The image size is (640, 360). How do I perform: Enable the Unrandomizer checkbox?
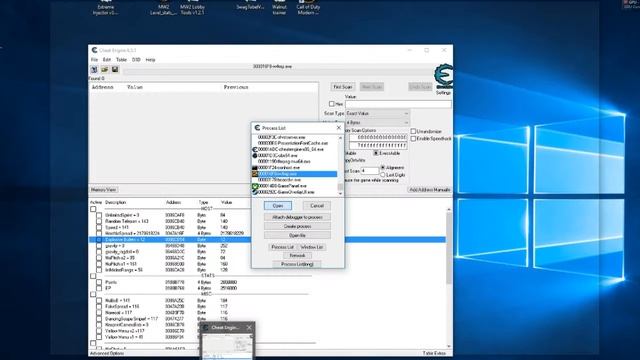point(413,131)
